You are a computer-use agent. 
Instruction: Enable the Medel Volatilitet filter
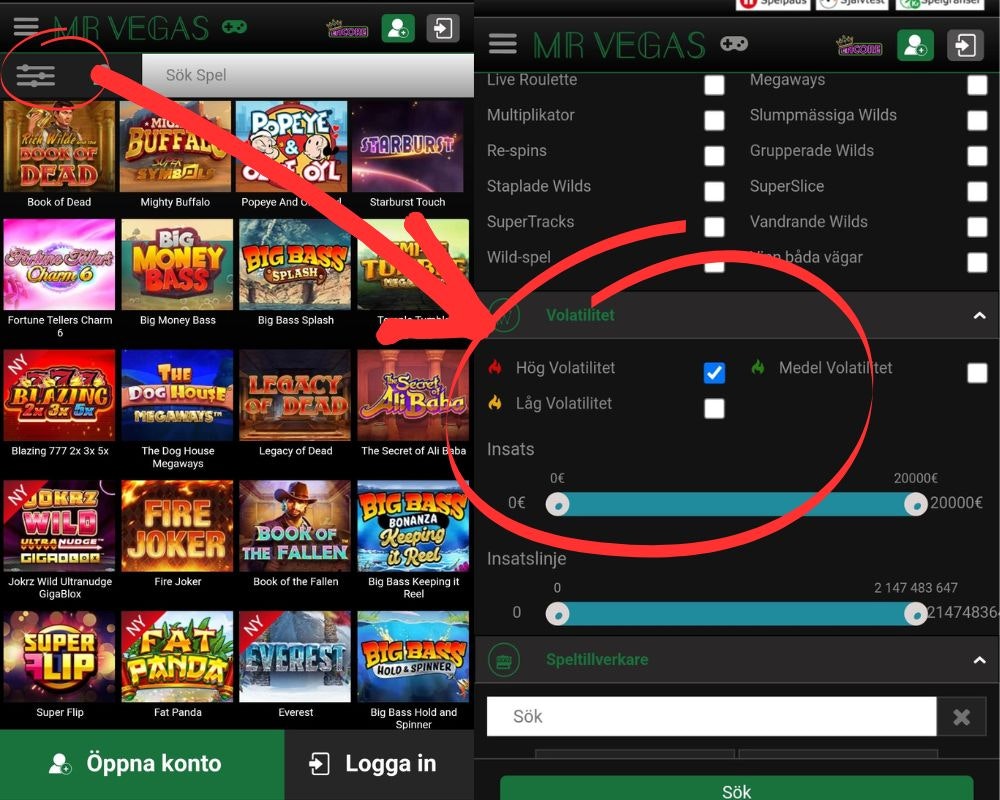977,372
